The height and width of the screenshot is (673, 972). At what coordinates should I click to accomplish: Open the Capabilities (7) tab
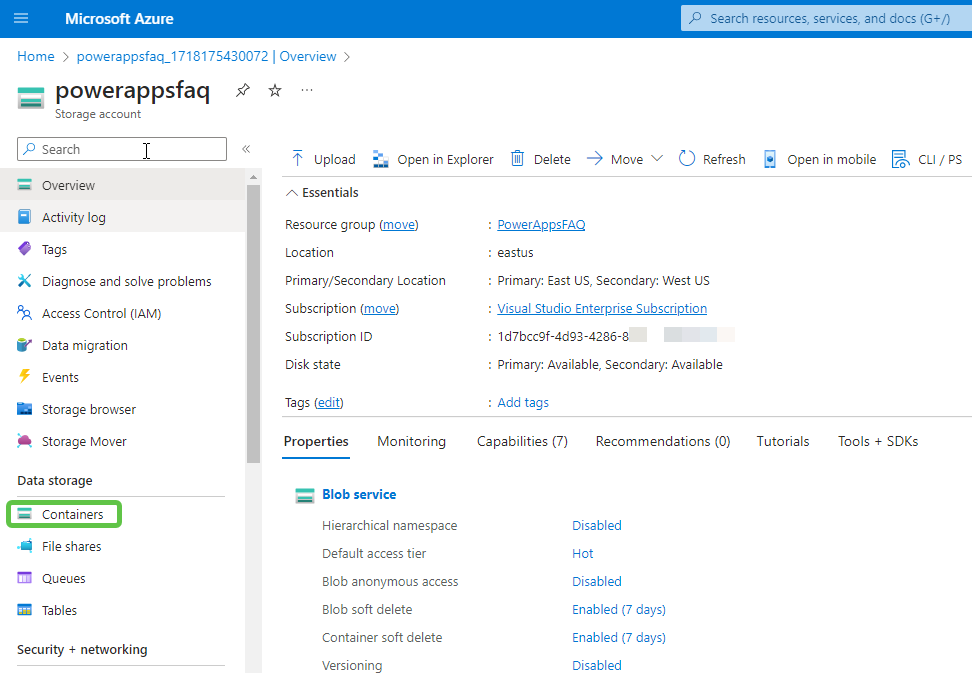tap(522, 441)
